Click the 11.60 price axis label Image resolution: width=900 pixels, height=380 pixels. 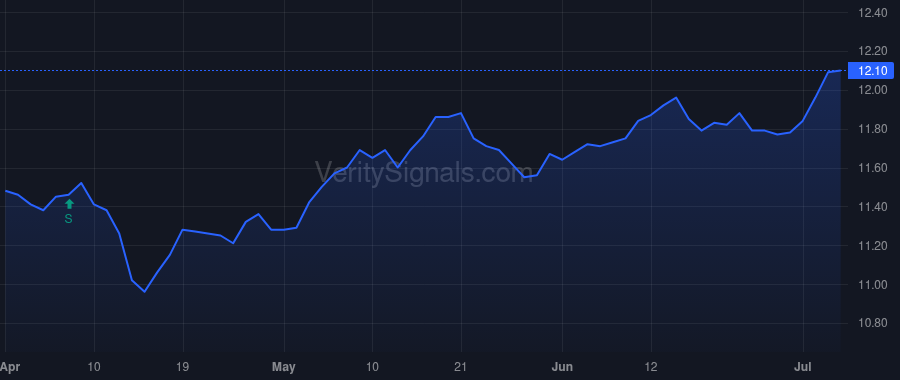(x=872, y=168)
